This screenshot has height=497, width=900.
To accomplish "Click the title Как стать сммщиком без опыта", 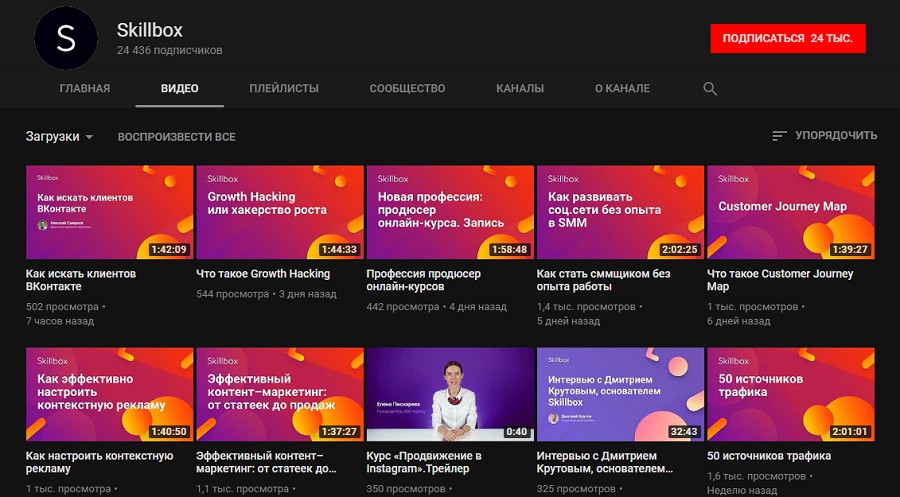I will (603, 280).
